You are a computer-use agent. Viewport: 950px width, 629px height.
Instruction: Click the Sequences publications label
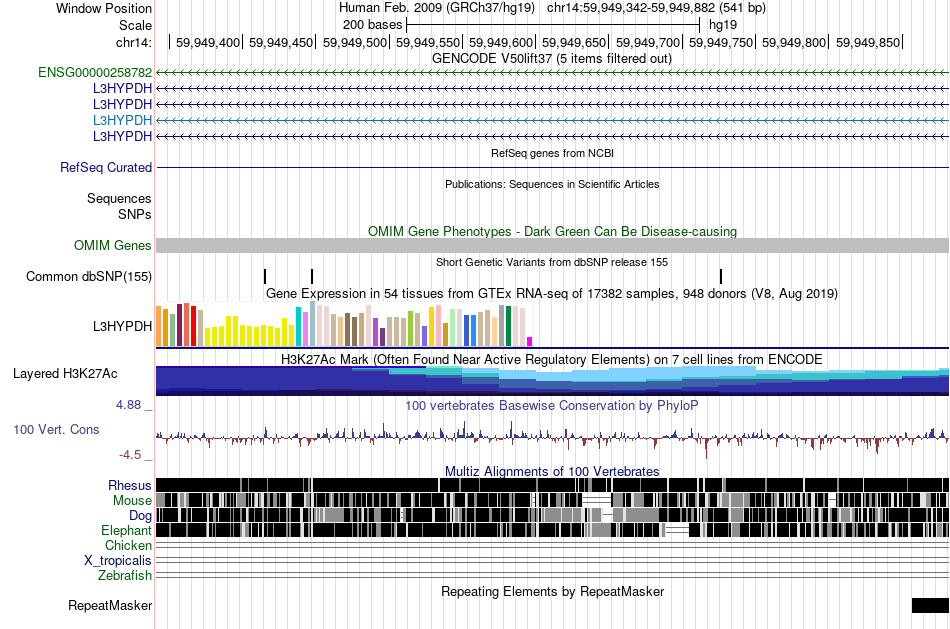[x=119, y=199]
